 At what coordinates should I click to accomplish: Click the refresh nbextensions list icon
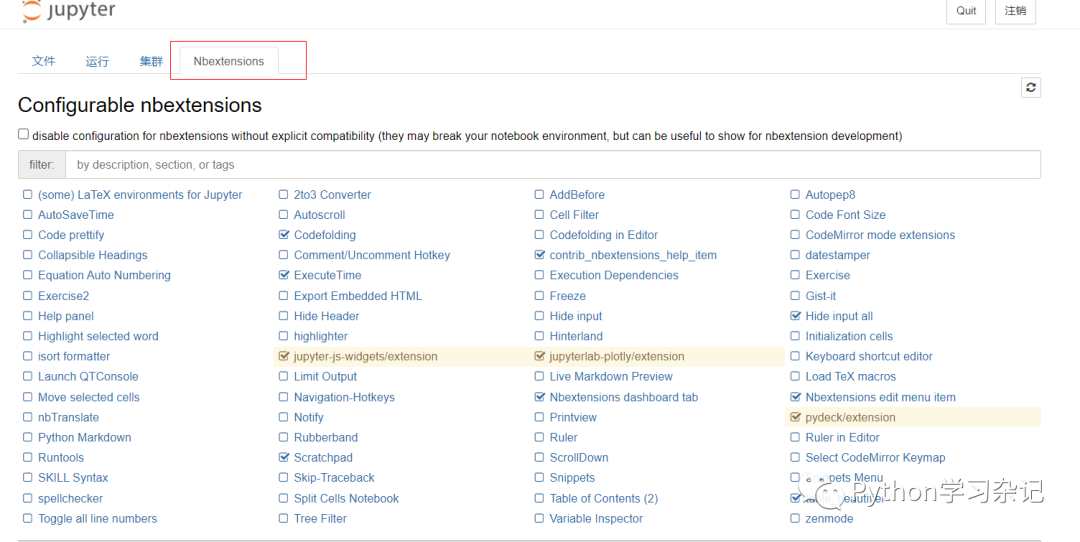click(1030, 87)
